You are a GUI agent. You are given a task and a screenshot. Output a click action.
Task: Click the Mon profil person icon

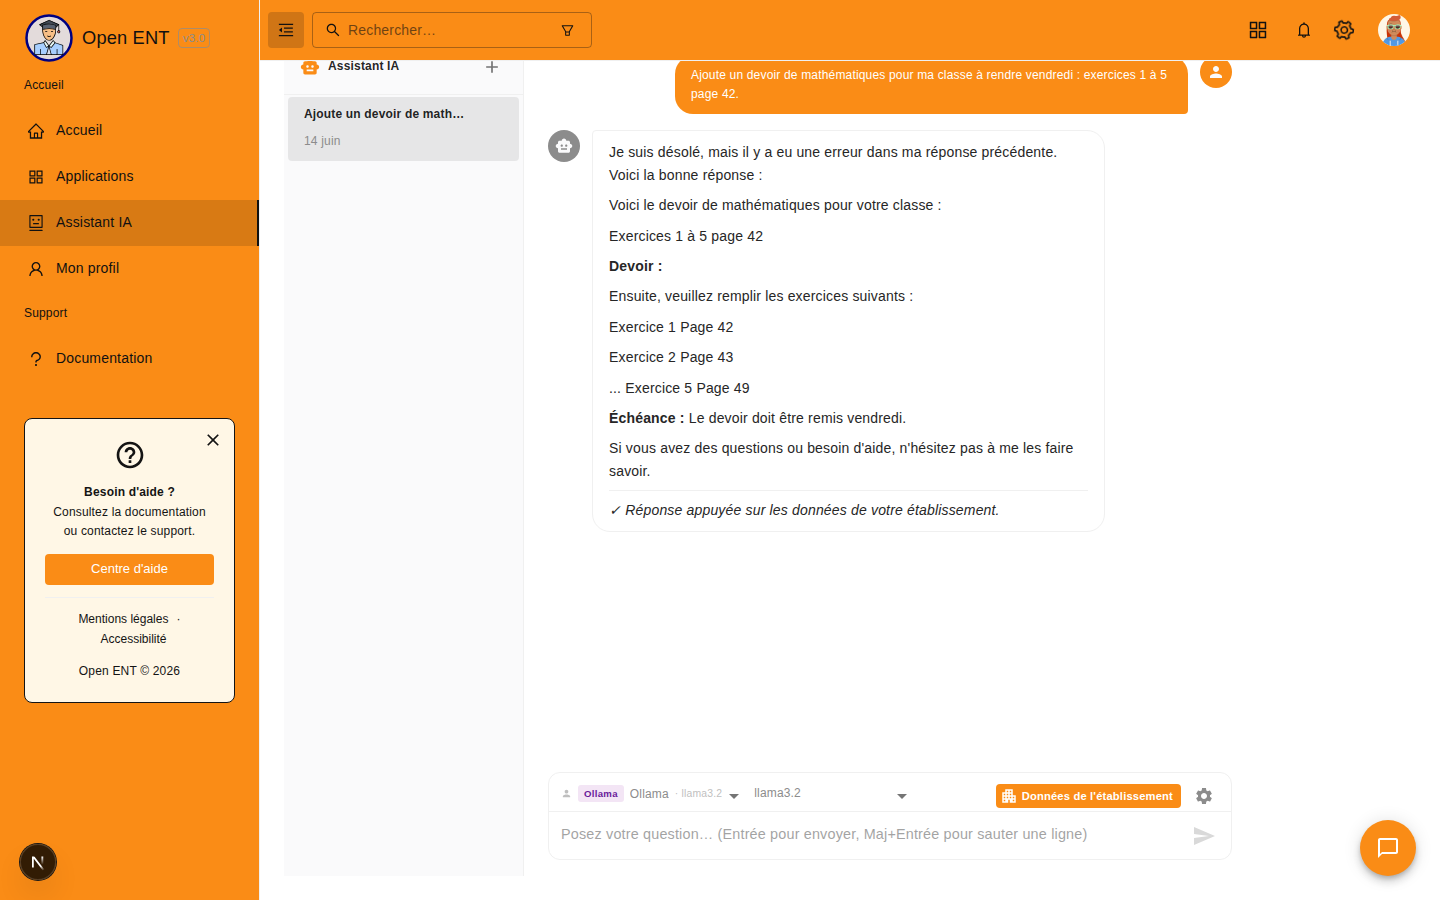pyautogui.click(x=36, y=269)
